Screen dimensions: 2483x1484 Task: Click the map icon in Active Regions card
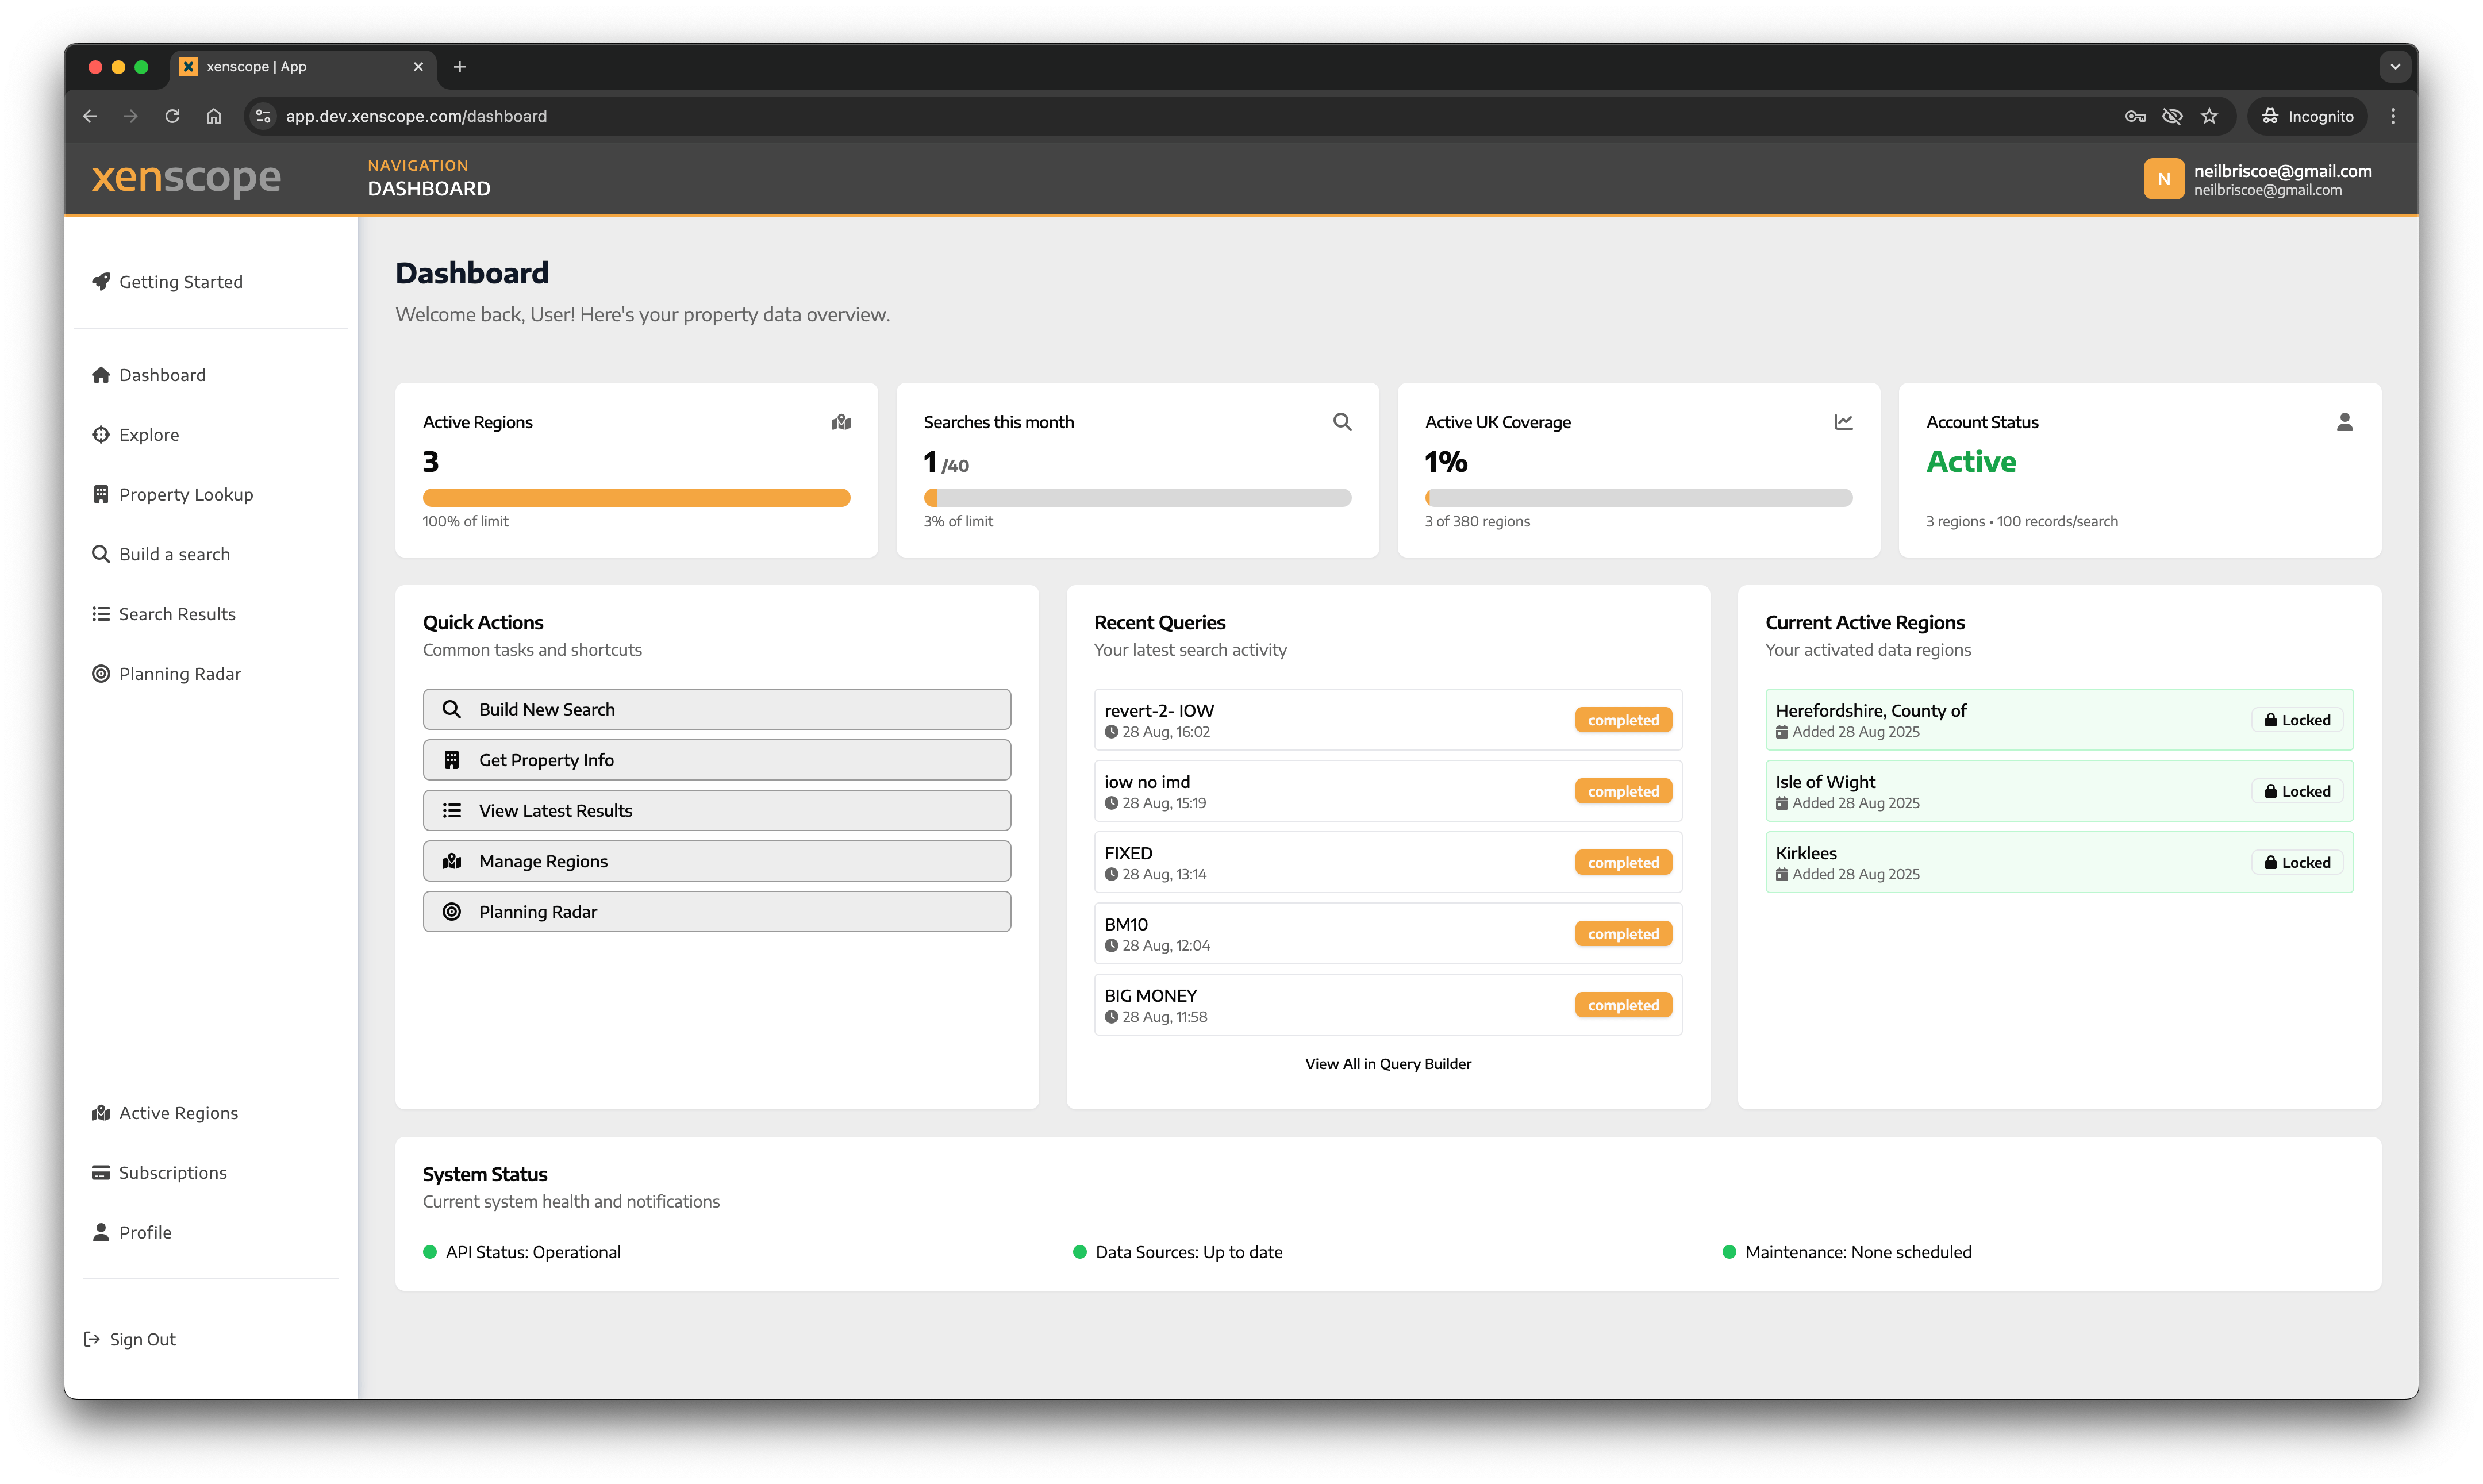point(841,422)
